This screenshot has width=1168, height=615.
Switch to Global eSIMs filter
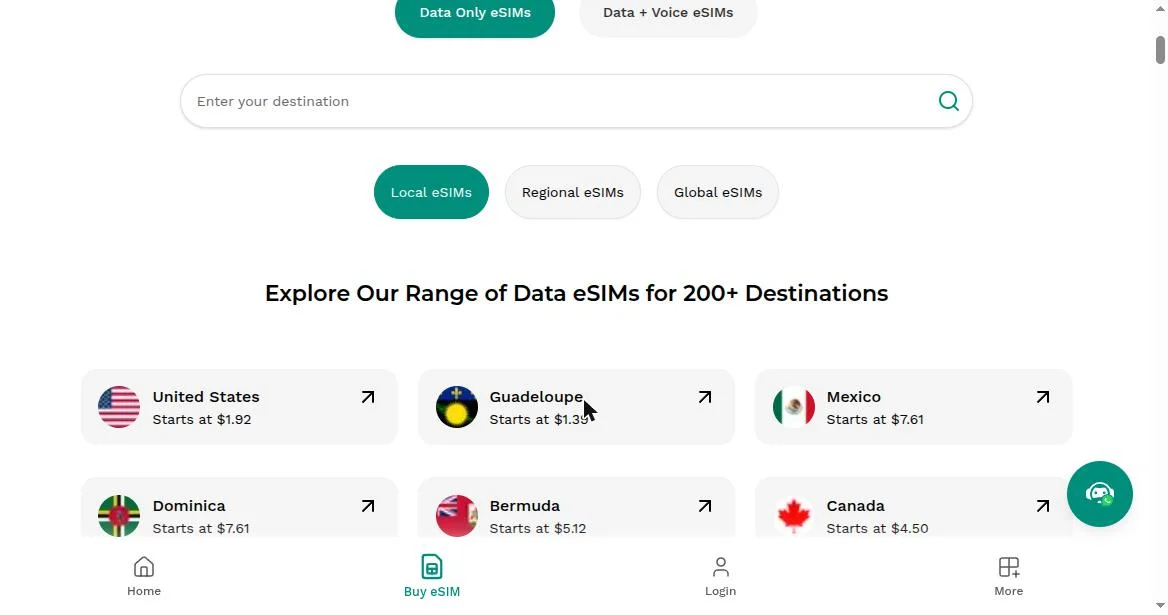pyautogui.click(x=718, y=192)
